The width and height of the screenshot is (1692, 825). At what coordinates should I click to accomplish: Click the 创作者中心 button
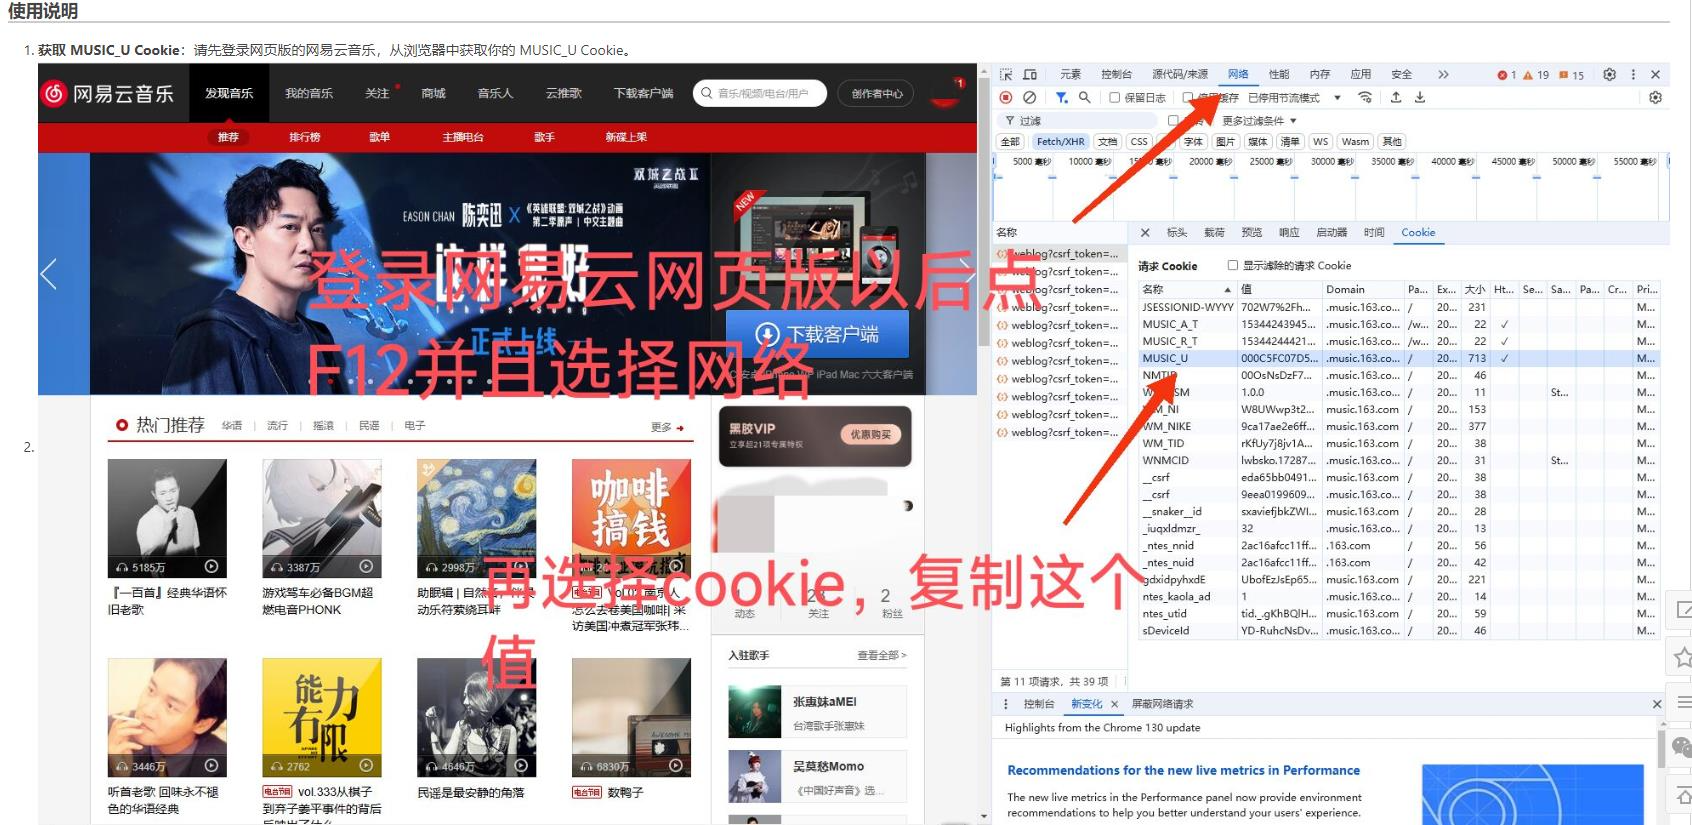click(877, 93)
